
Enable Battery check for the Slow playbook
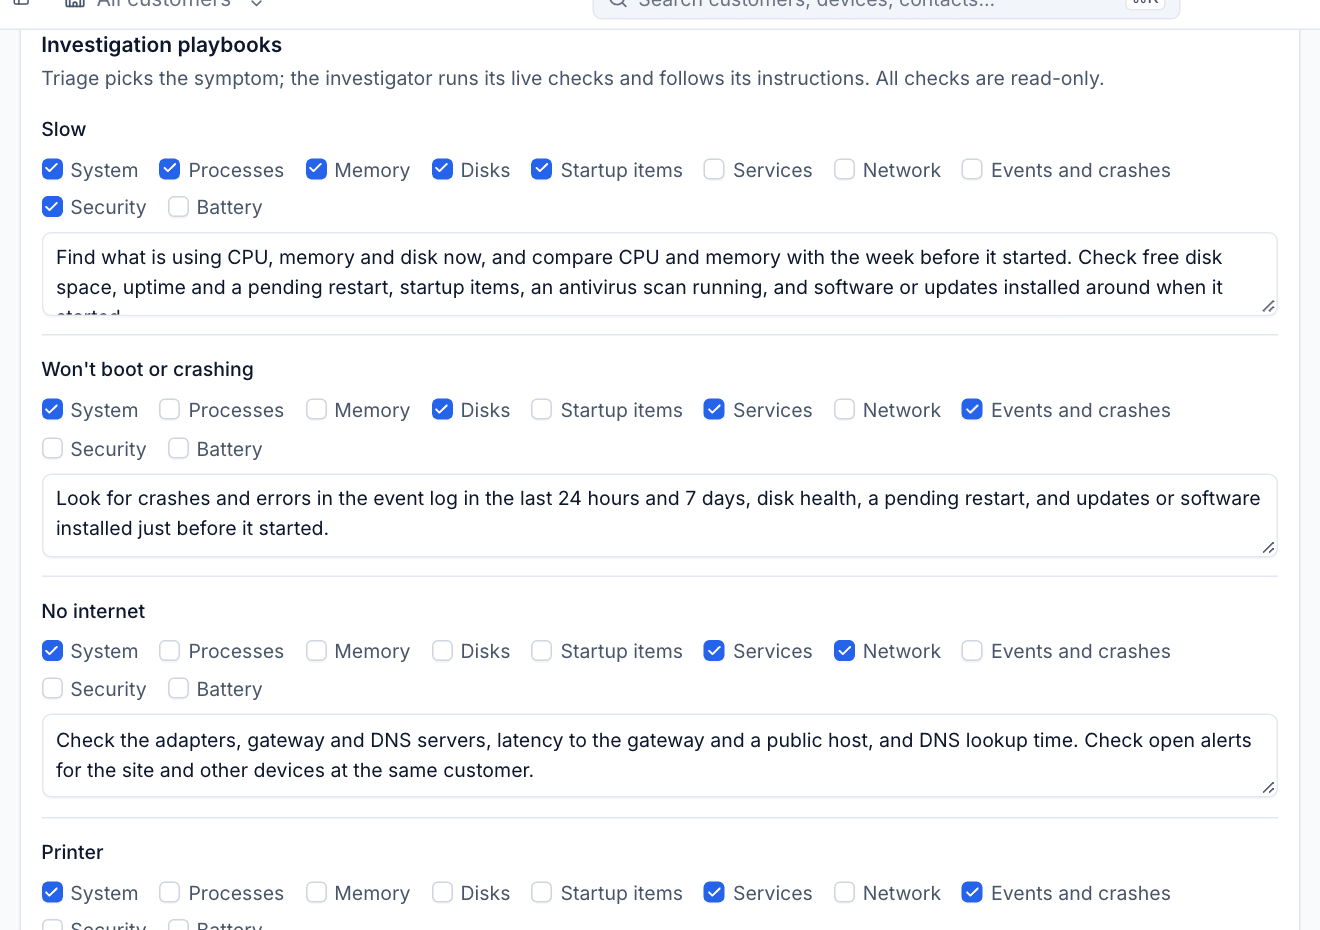pyautogui.click(x=178, y=207)
